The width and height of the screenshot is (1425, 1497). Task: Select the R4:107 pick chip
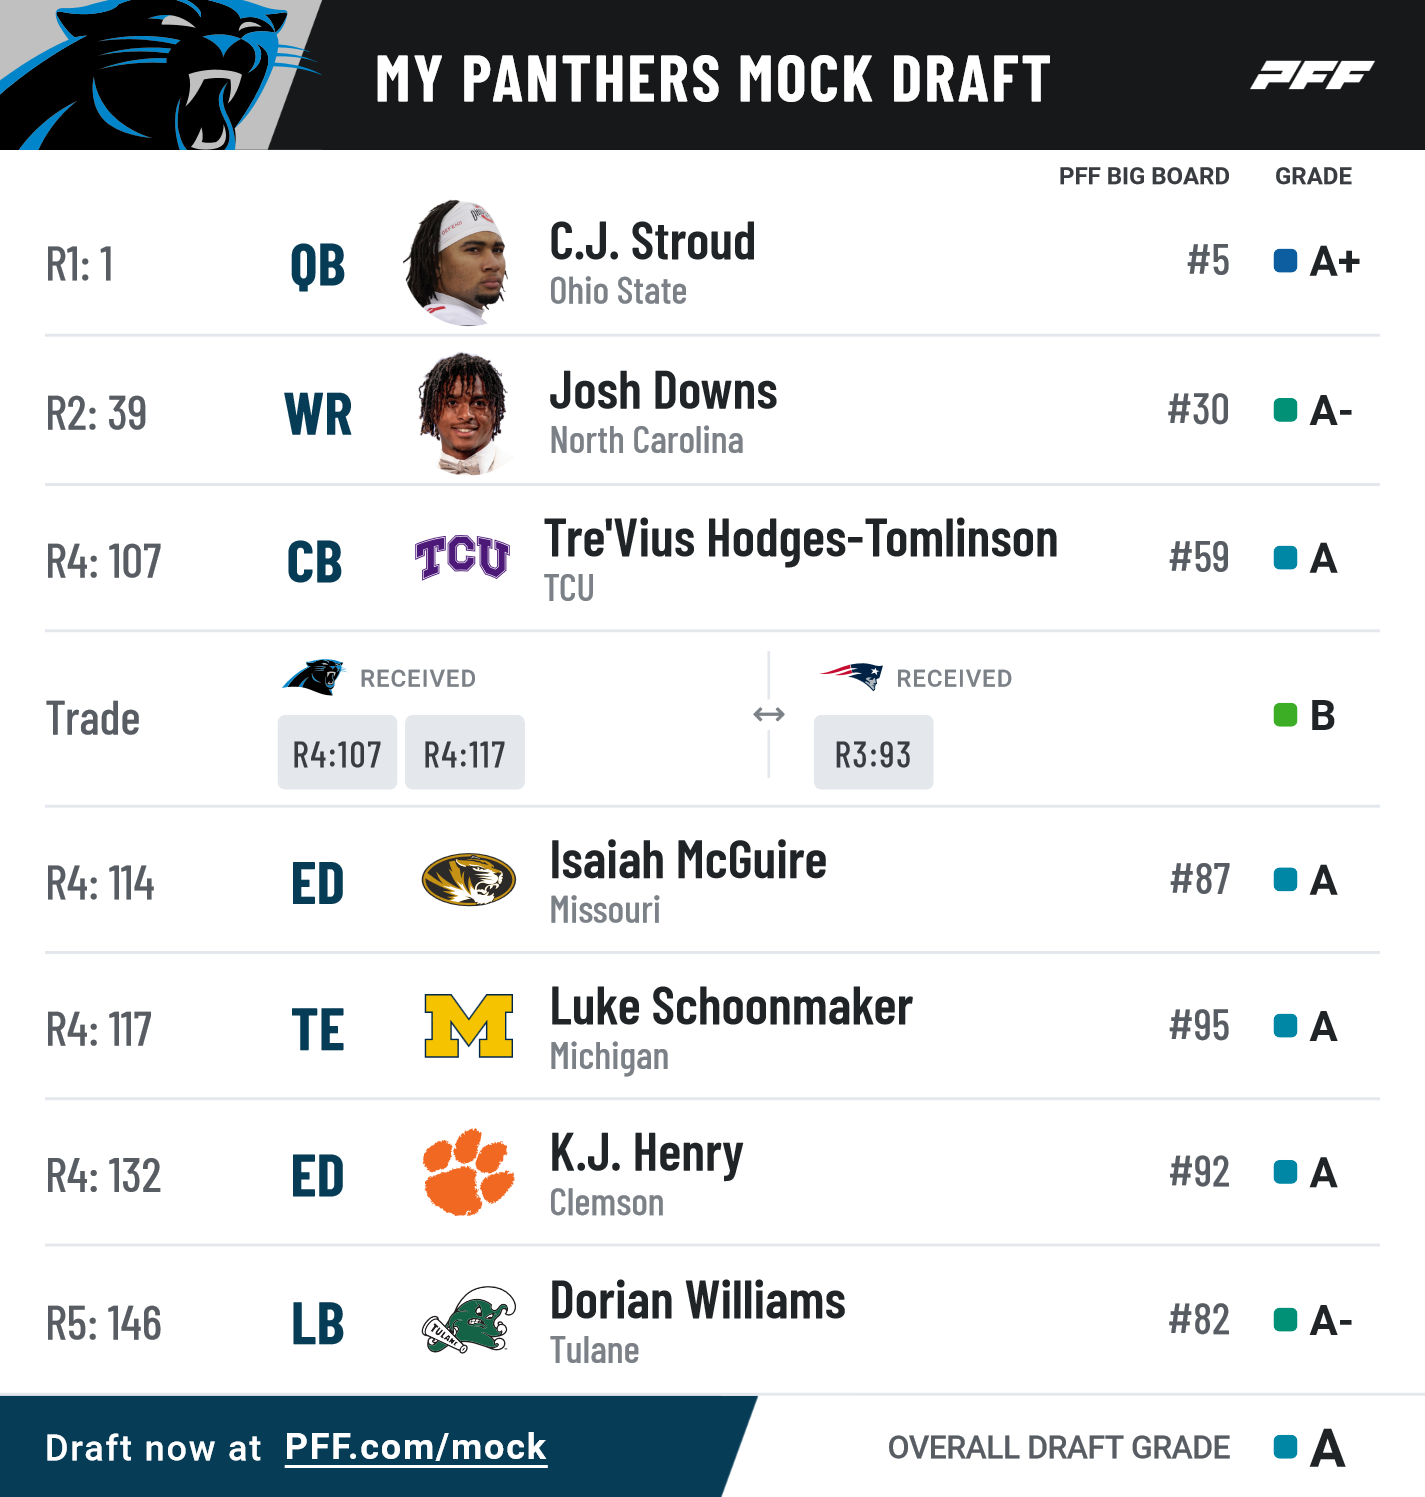point(337,753)
